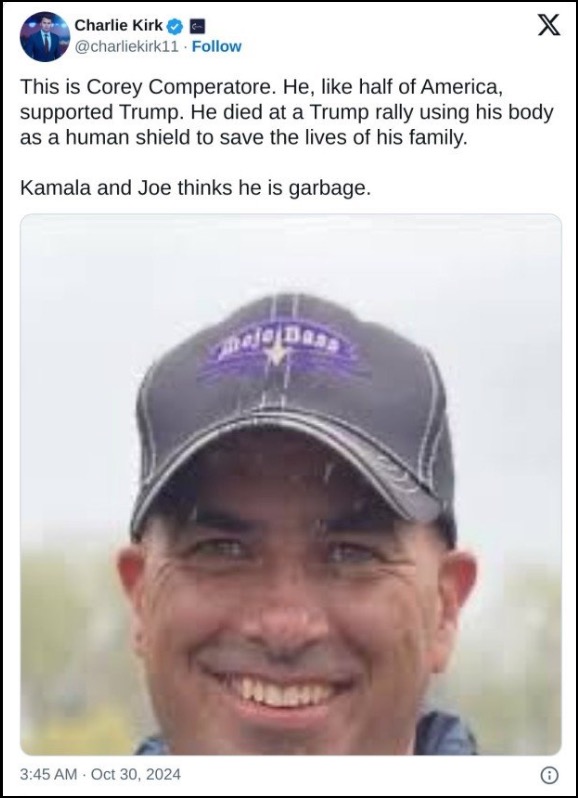The height and width of the screenshot is (798, 578).
Task: Open the 3:45 AM timestamp link
Action: (48, 775)
